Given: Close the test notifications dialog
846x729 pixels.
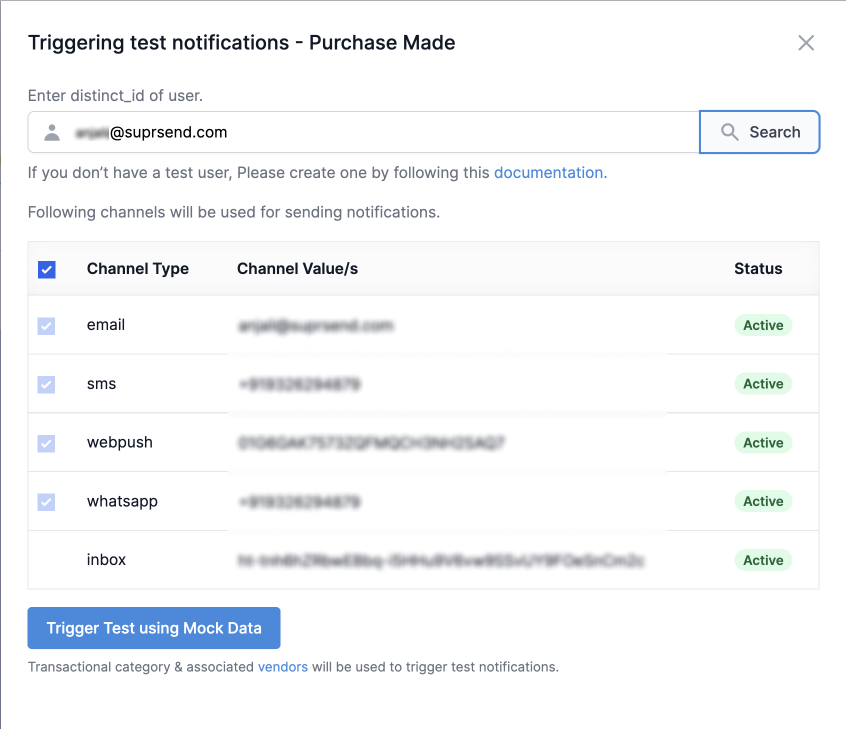Looking at the screenshot, I should point(806,43).
